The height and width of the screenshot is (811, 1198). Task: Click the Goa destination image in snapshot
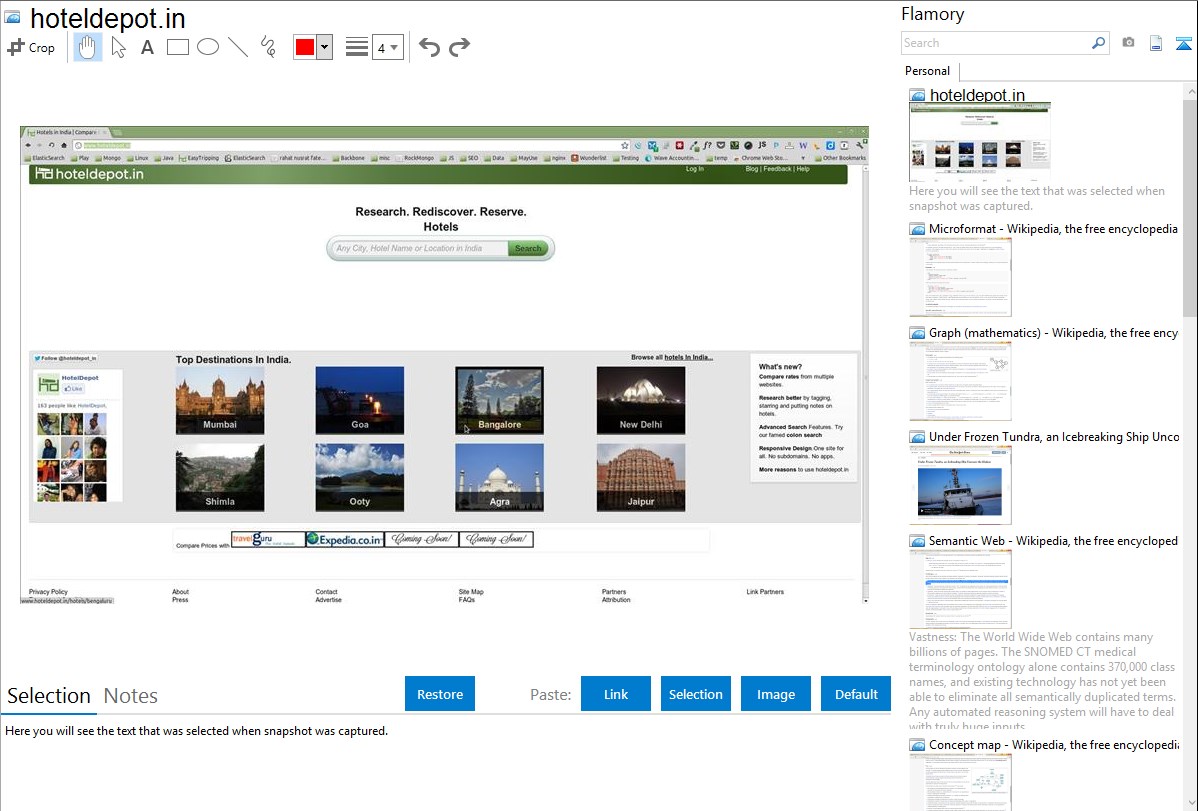pyautogui.click(x=360, y=400)
